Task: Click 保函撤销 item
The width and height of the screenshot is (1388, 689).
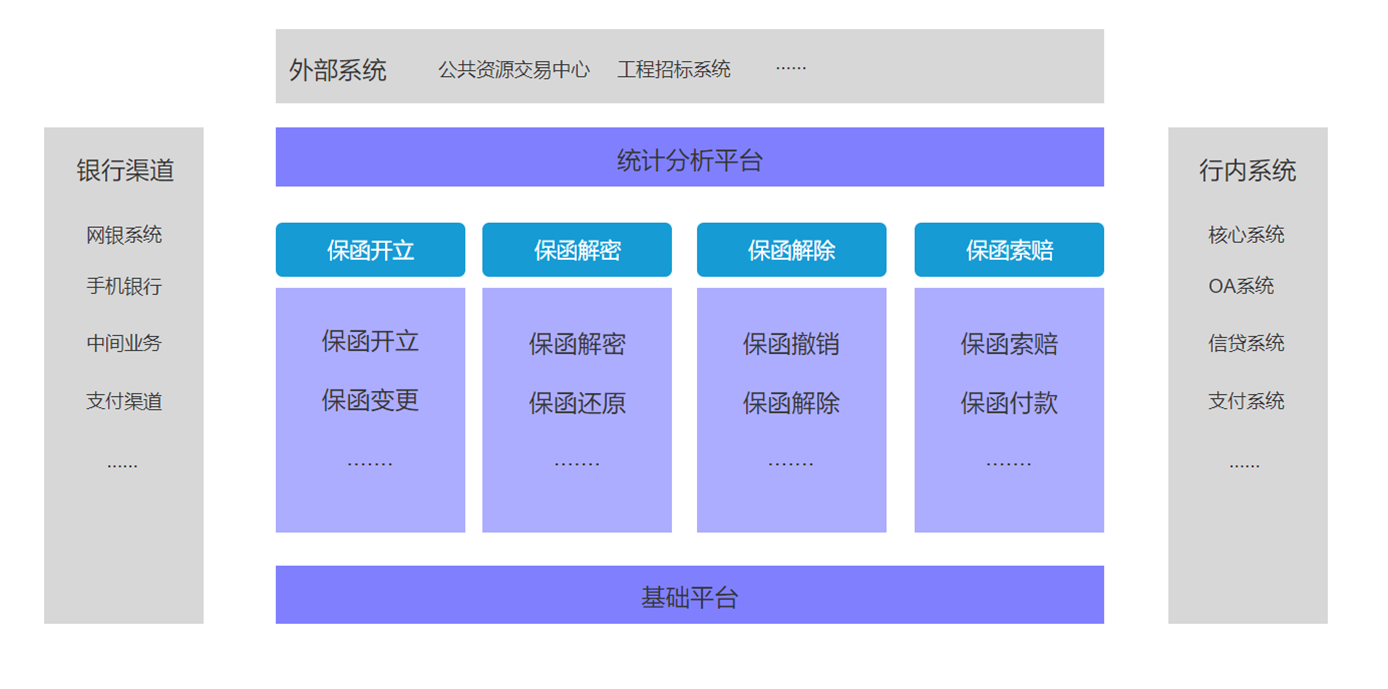Action: point(791,344)
